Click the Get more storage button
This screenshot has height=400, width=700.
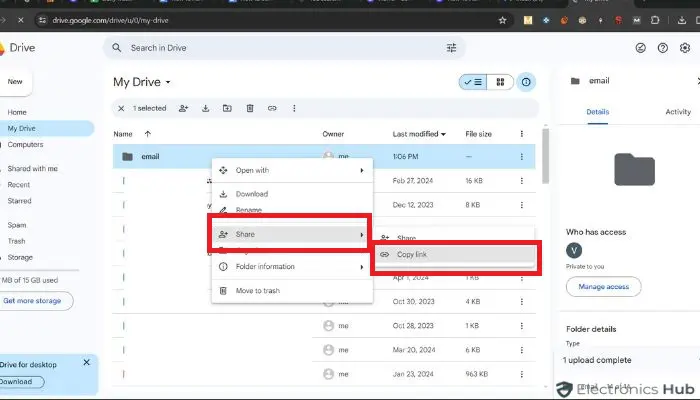point(33,301)
